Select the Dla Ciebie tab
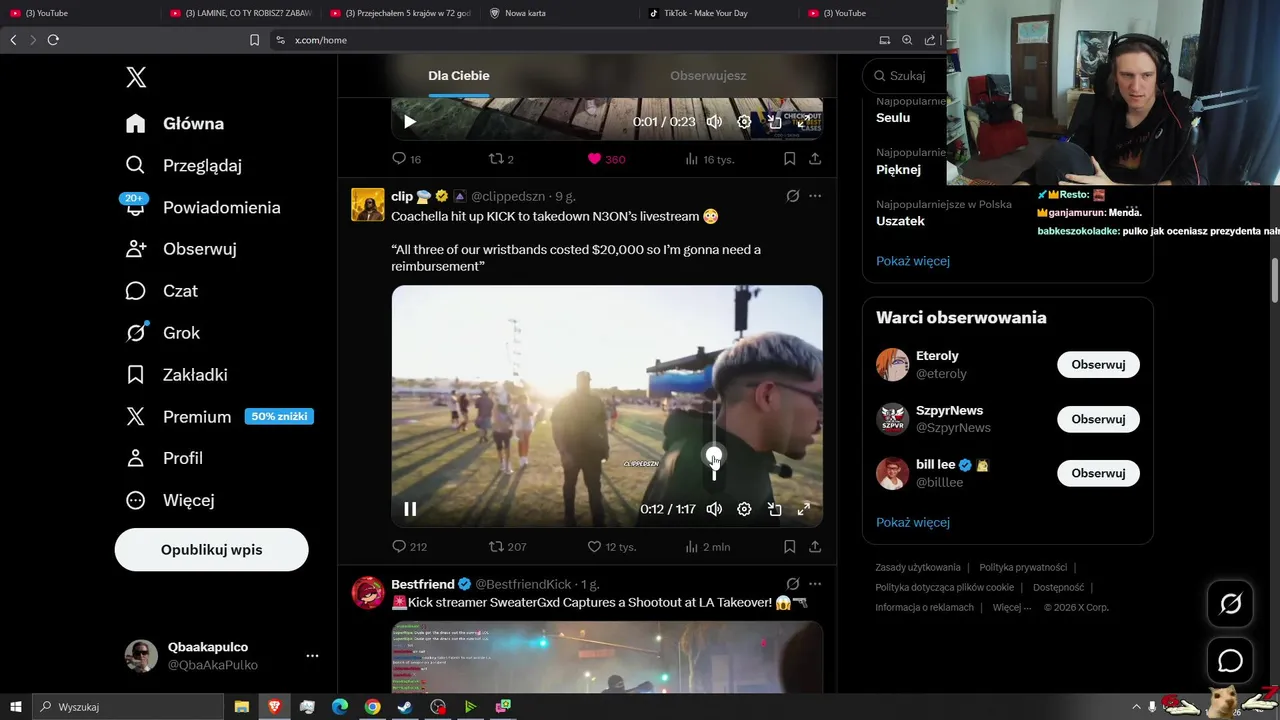1280x720 pixels. (459, 76)
